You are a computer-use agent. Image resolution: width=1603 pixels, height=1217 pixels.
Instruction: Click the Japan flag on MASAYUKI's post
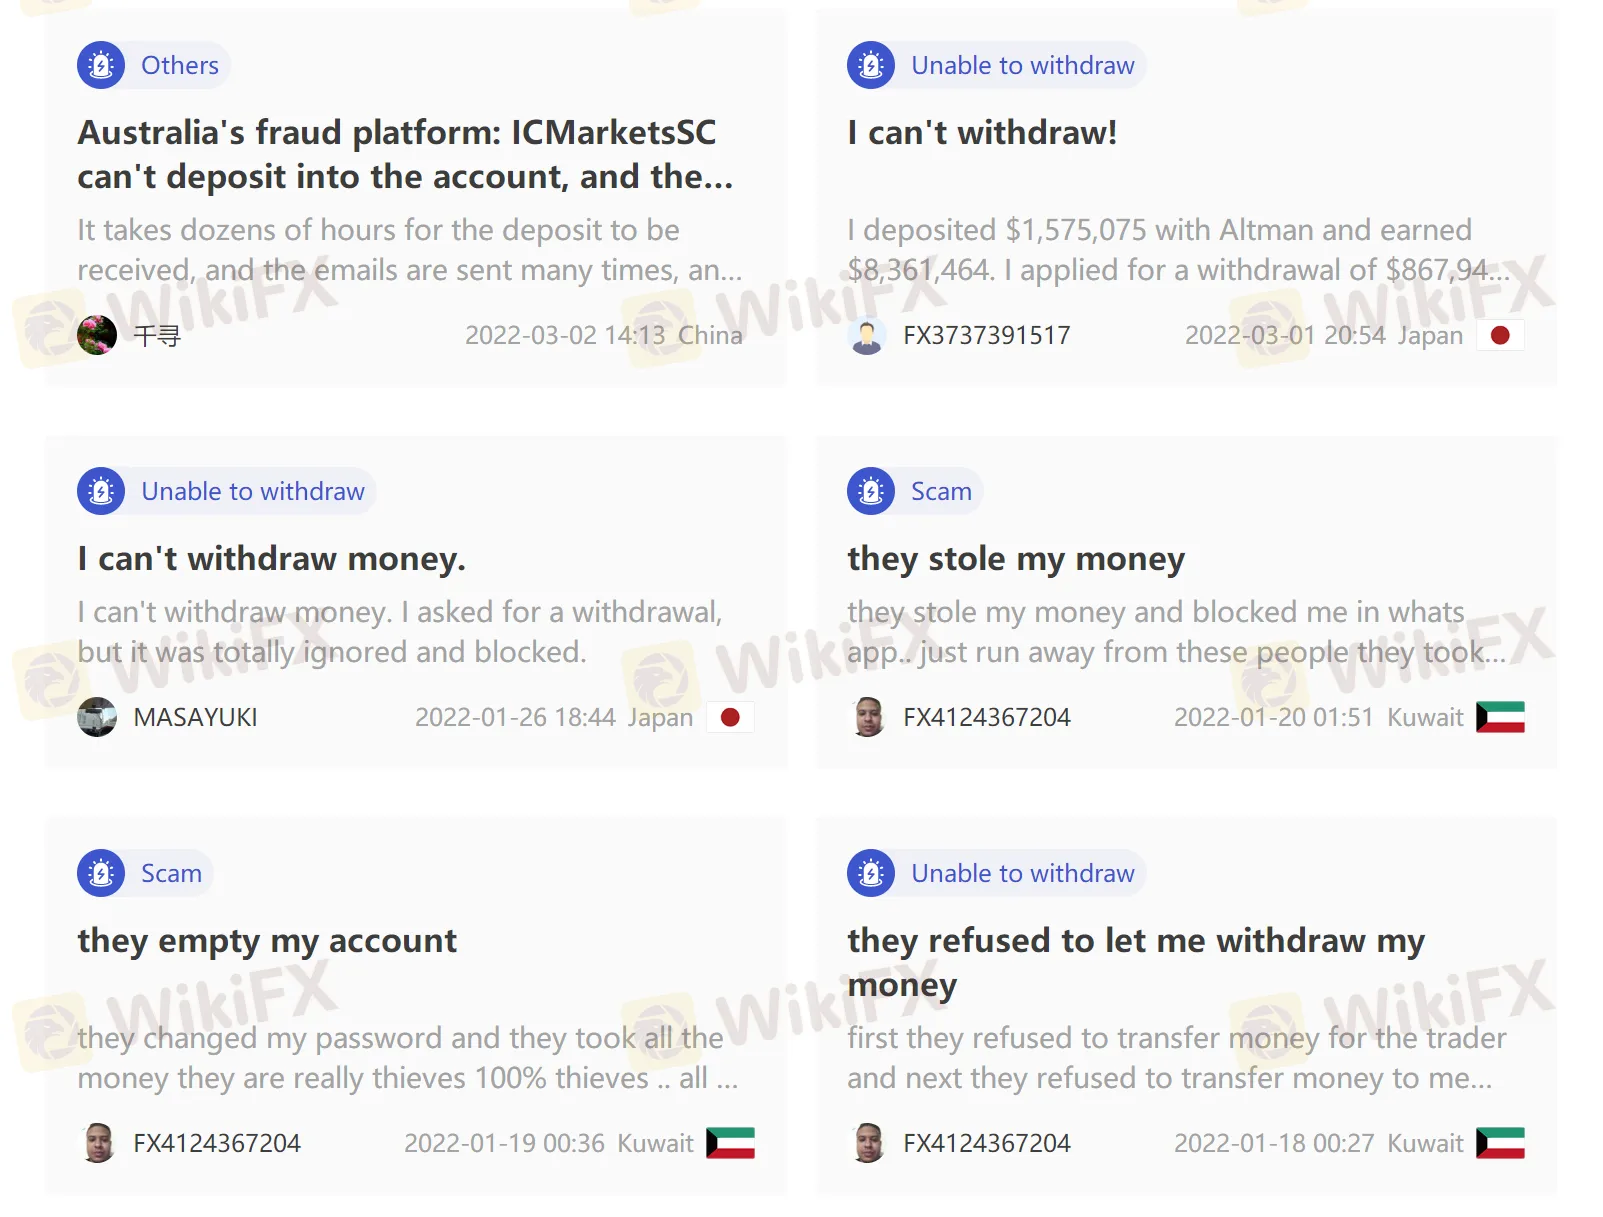coord(730,717)
